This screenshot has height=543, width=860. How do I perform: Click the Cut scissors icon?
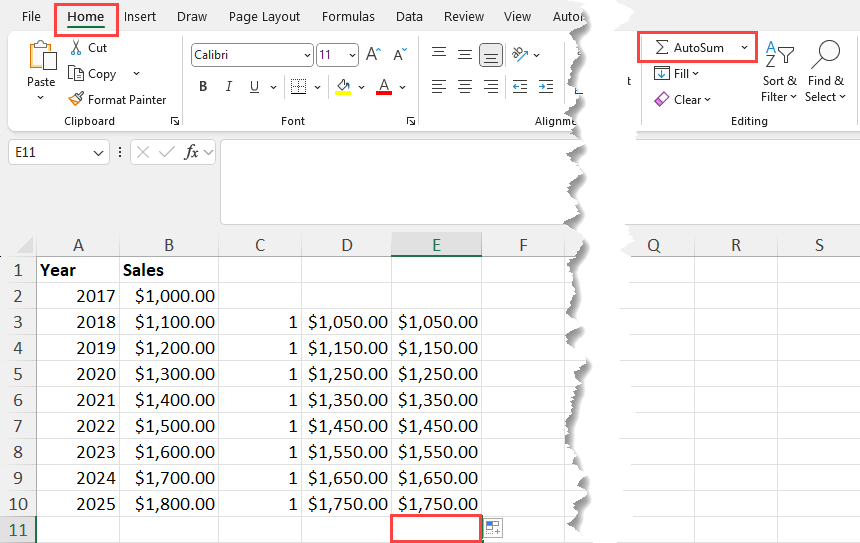[76, 48]
